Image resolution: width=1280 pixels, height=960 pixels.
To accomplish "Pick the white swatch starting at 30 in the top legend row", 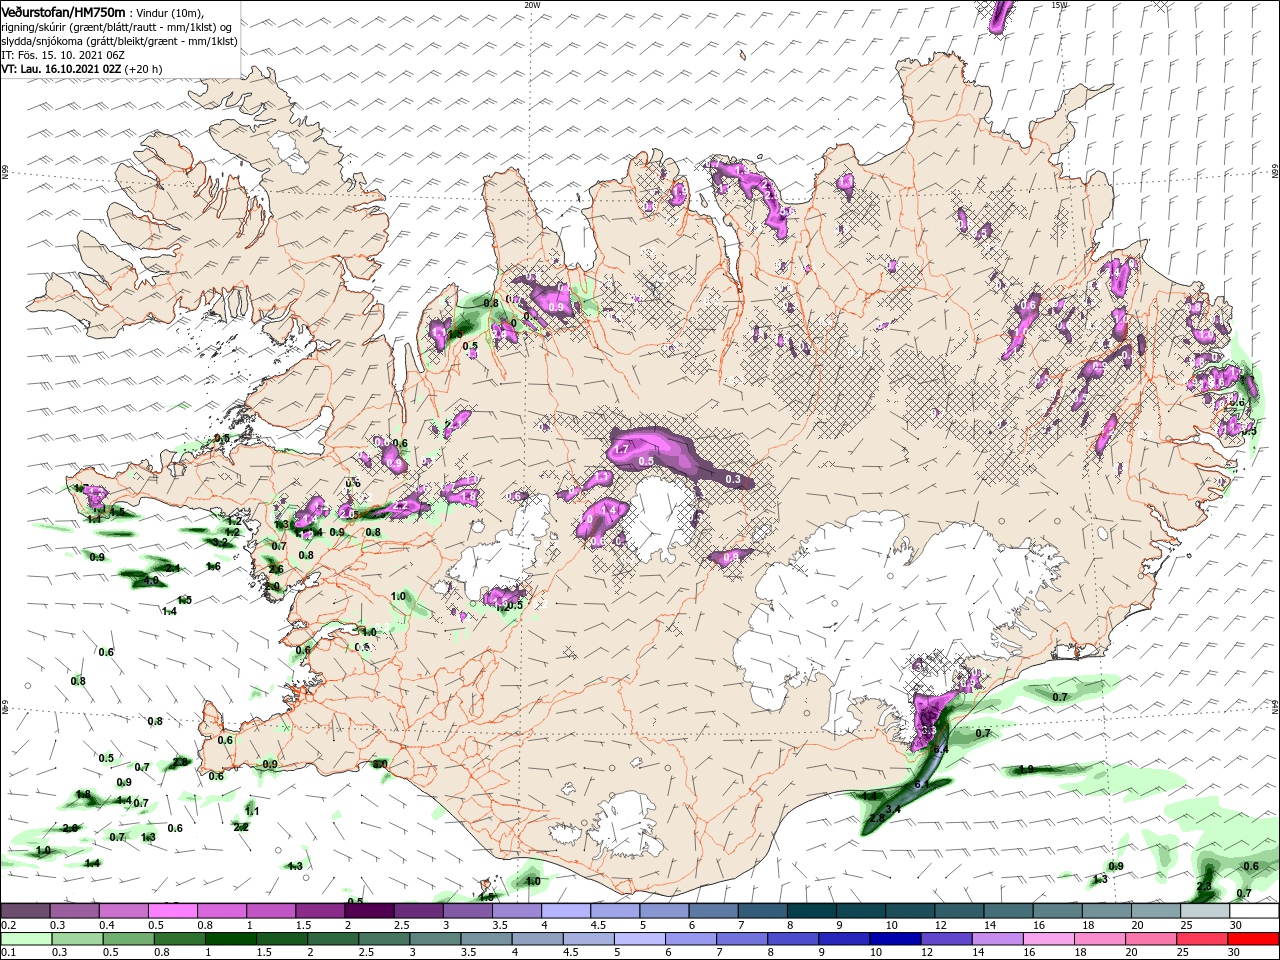I will point(1255,911).
